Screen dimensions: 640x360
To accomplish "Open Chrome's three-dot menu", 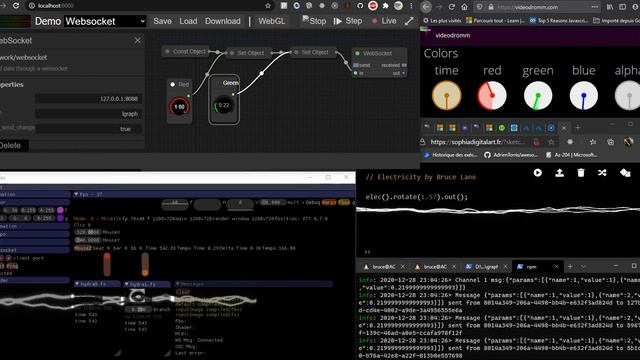I will point(411,6).
